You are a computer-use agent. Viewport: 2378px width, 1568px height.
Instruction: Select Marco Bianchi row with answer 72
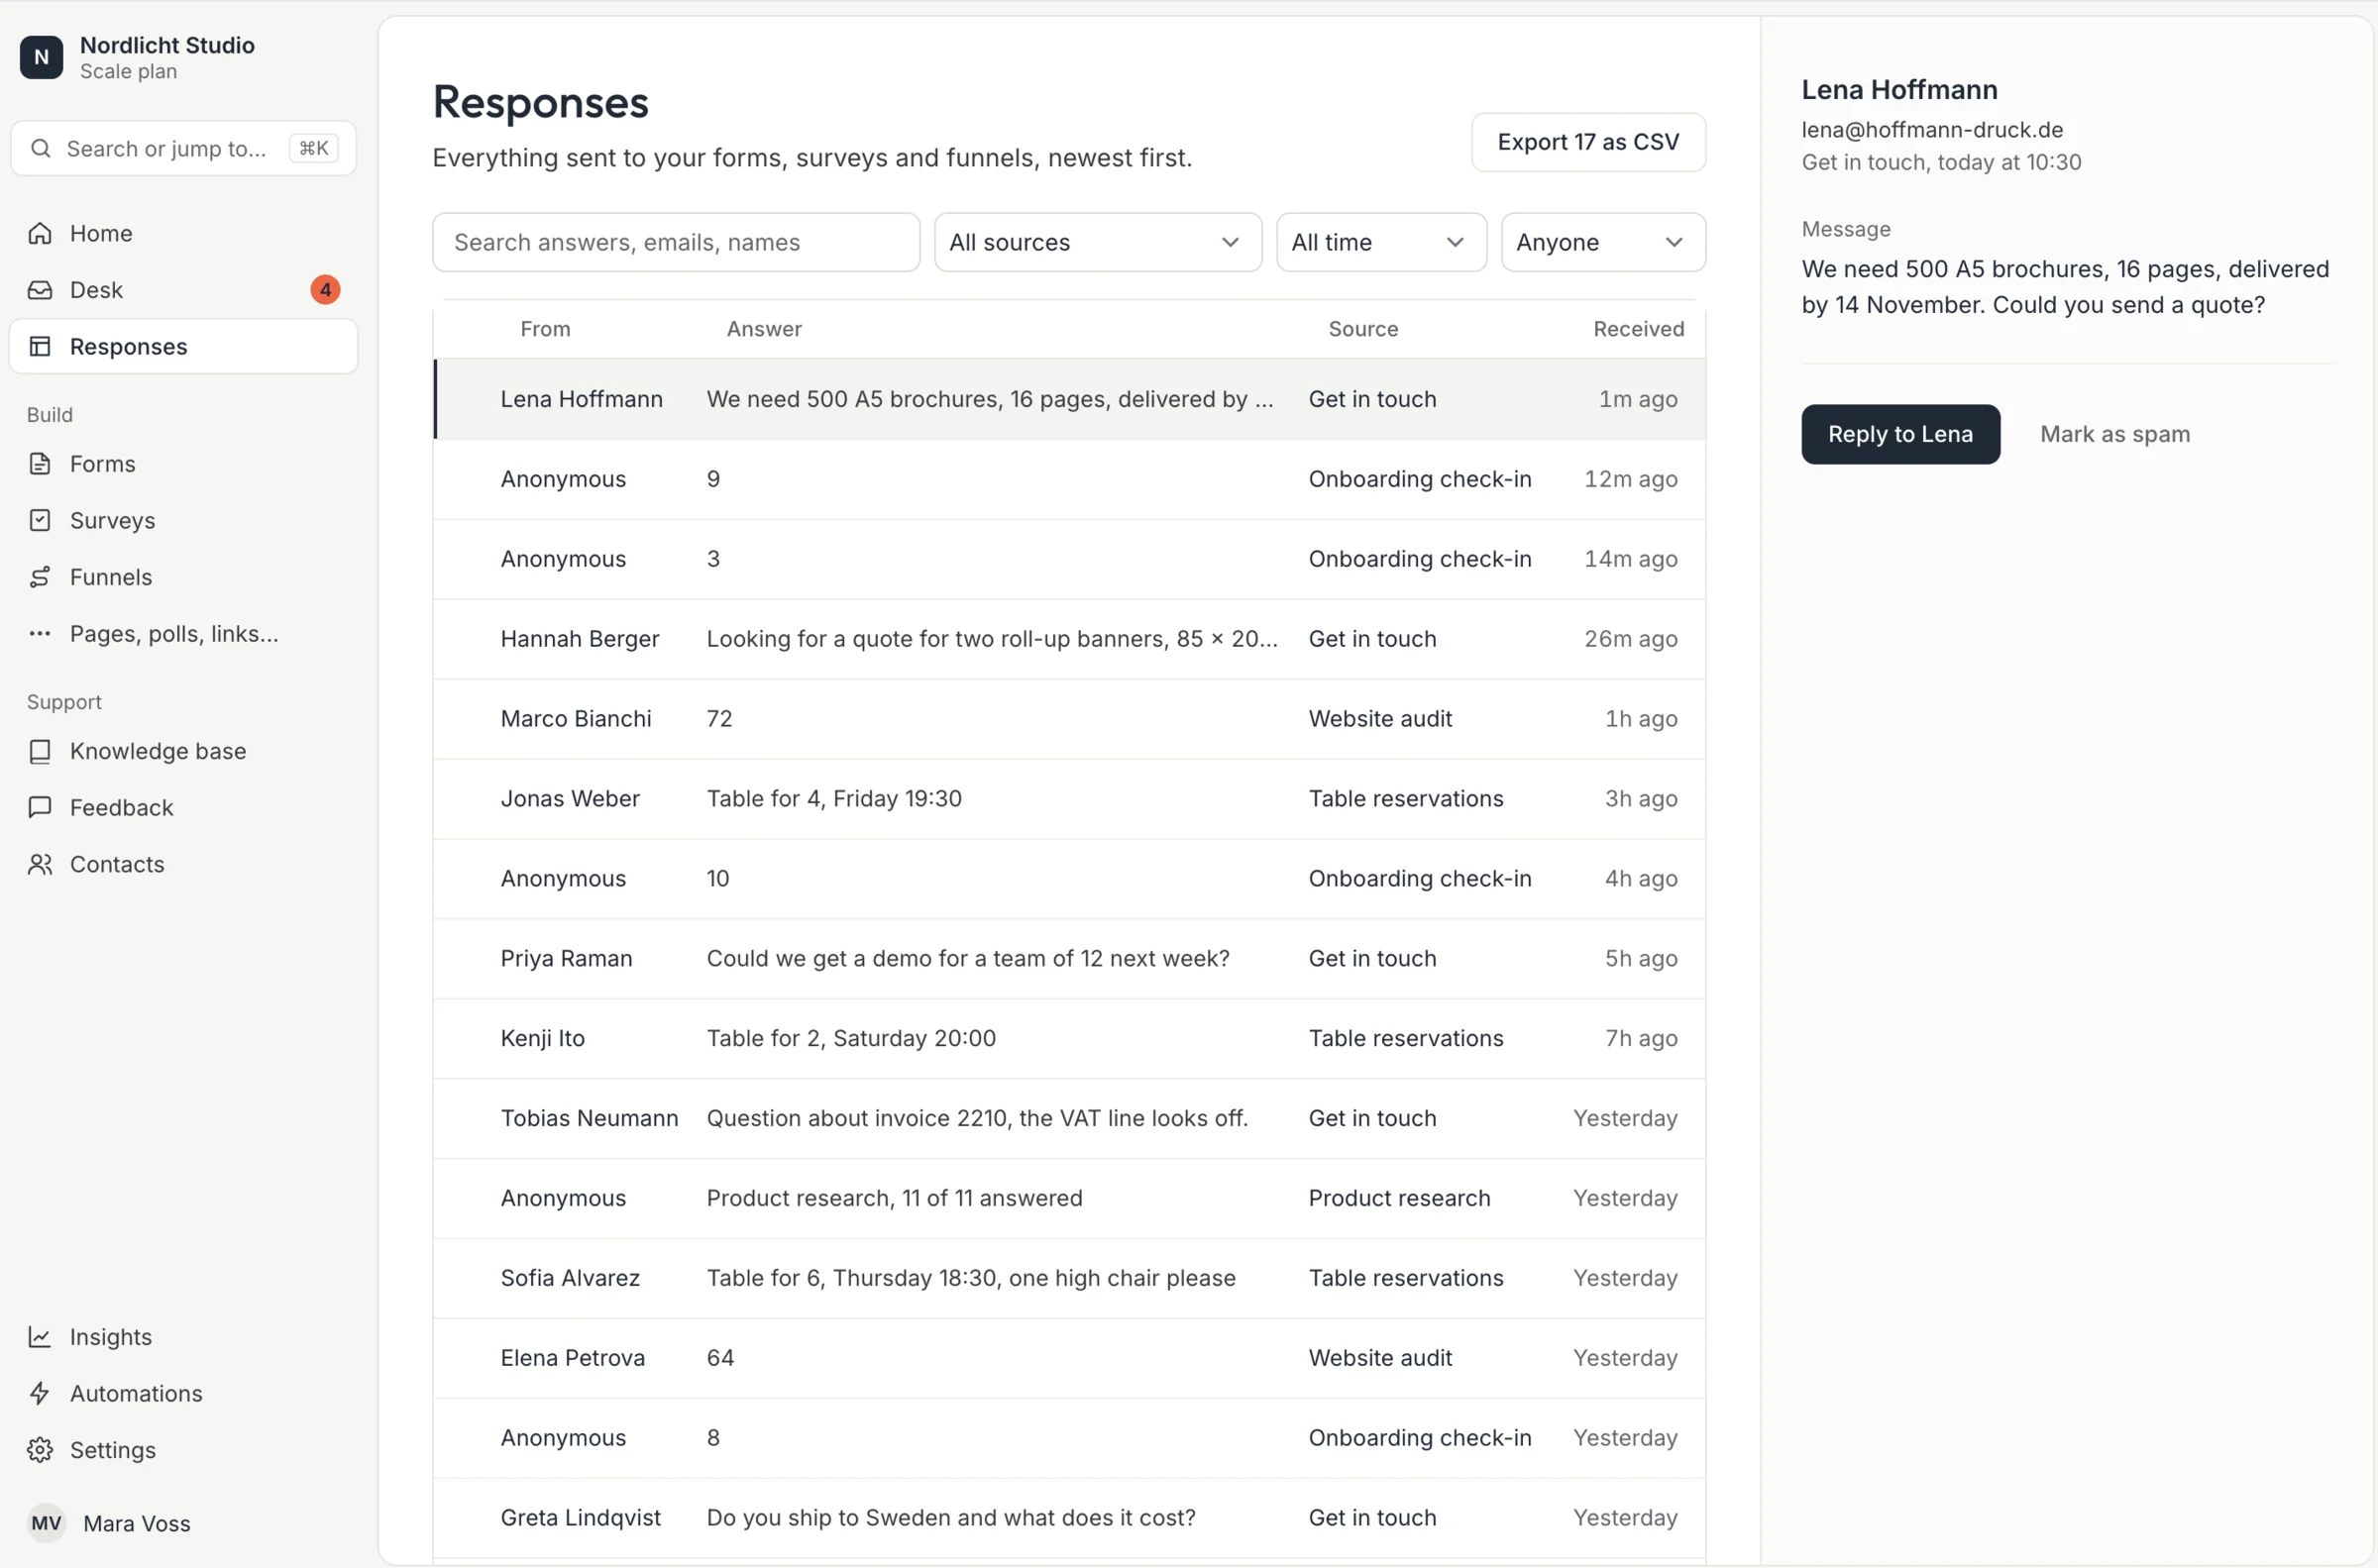point(1070,719)
